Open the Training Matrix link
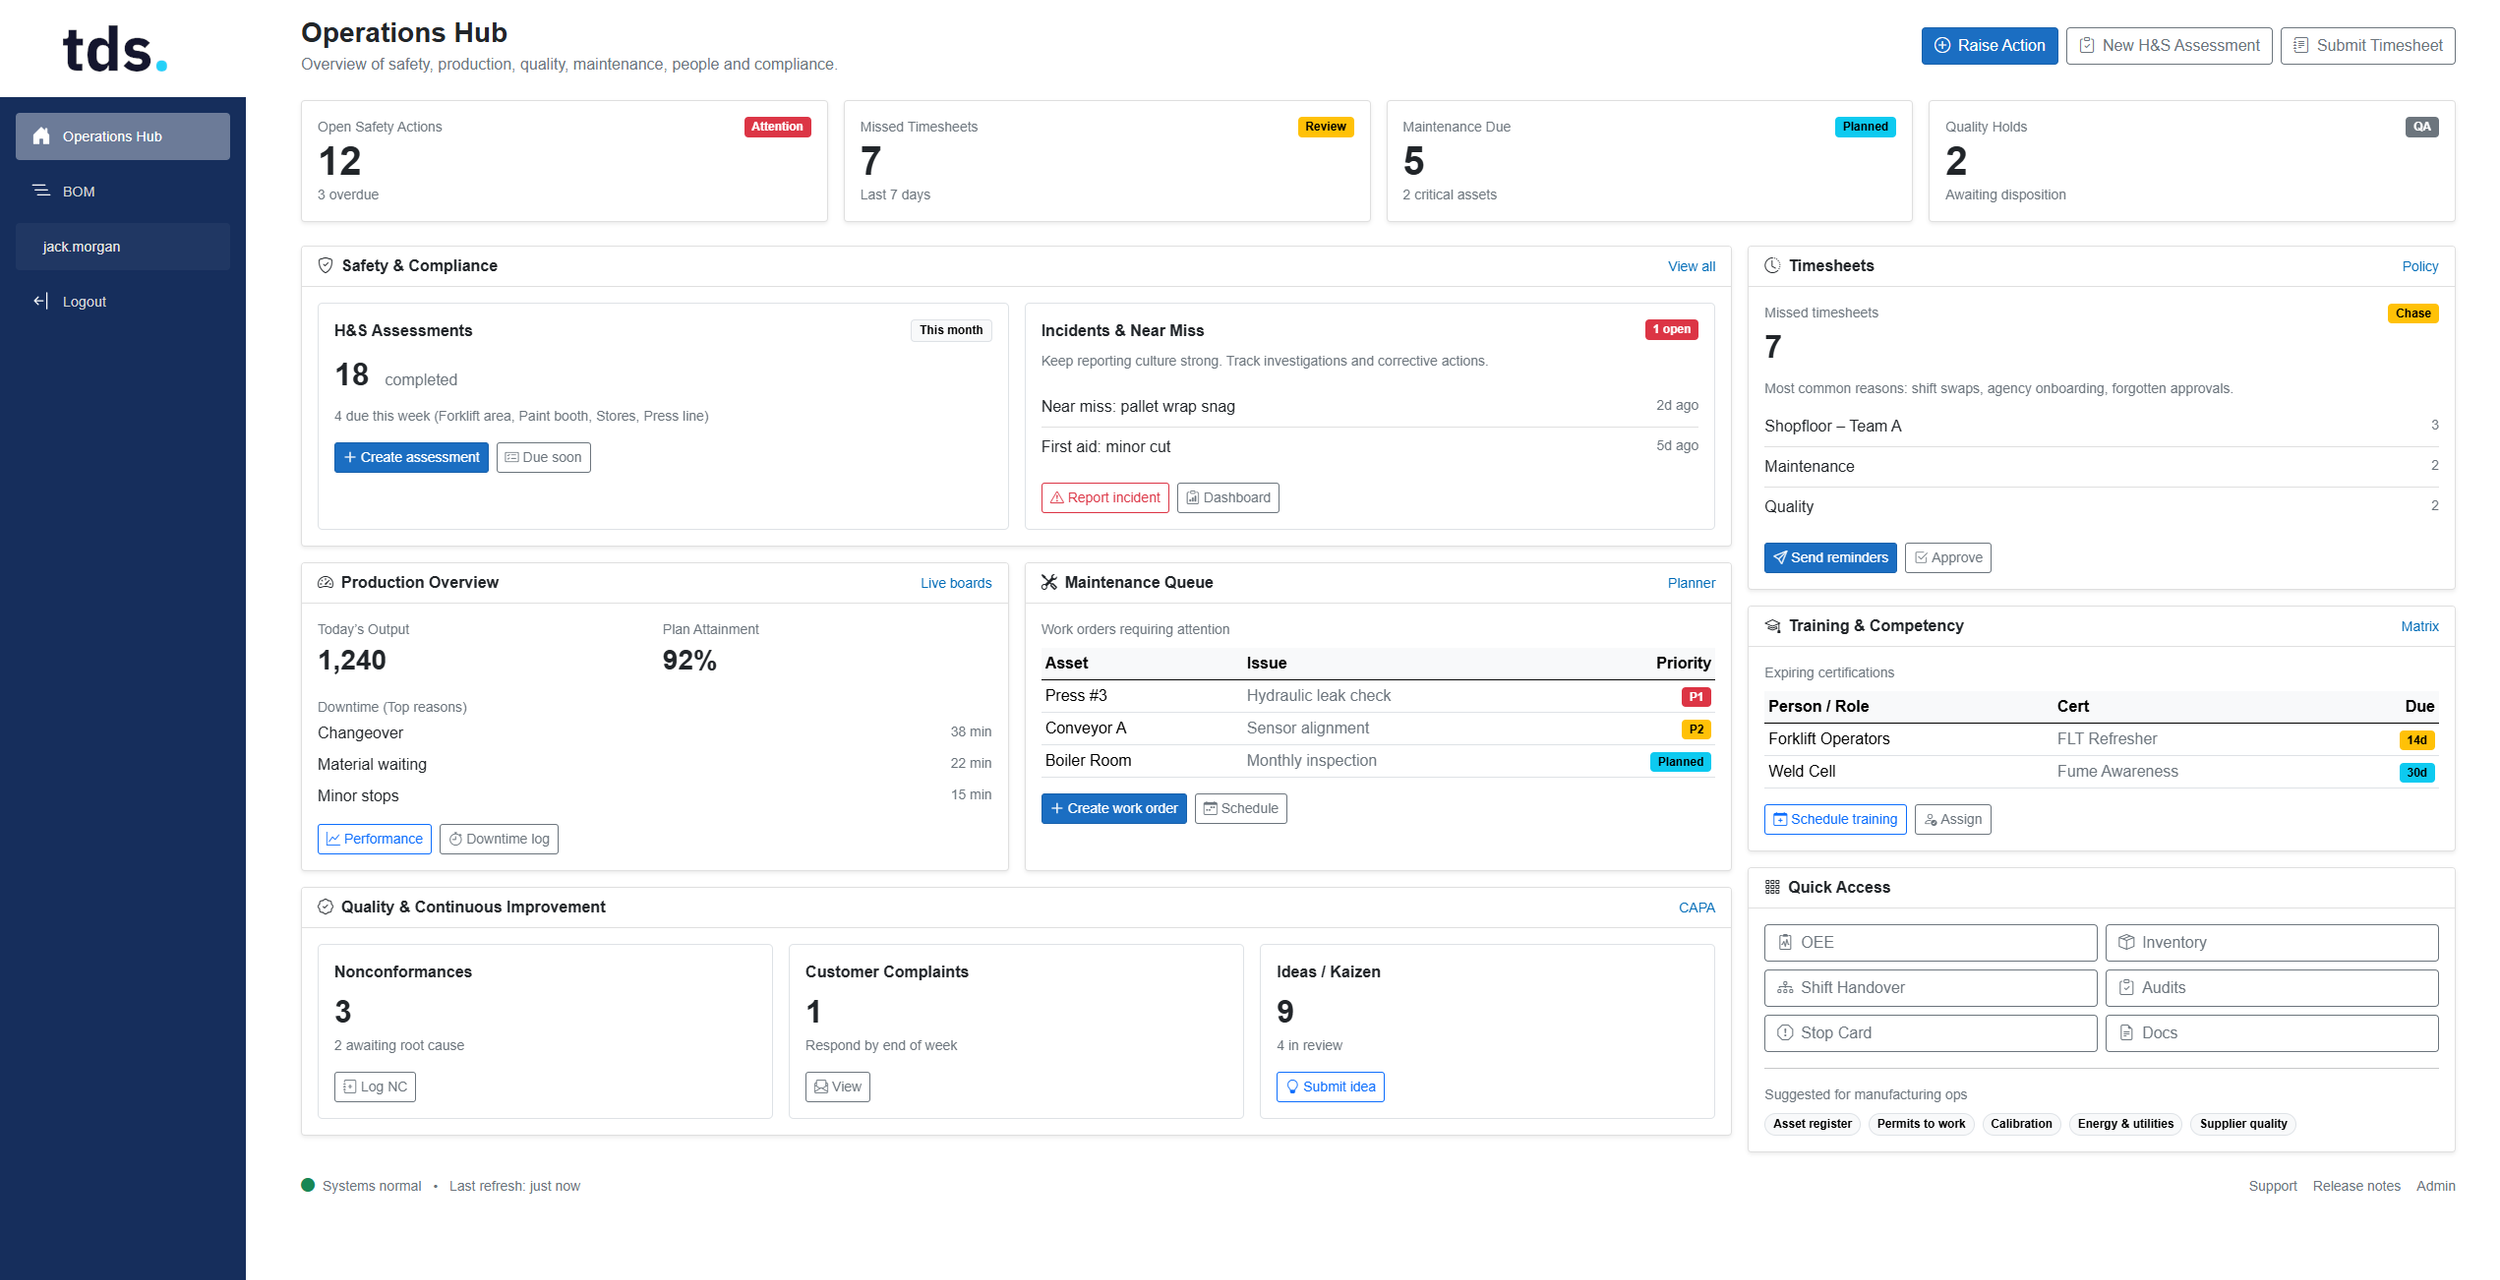The image size is (2500, 1280). point(2419,626)
